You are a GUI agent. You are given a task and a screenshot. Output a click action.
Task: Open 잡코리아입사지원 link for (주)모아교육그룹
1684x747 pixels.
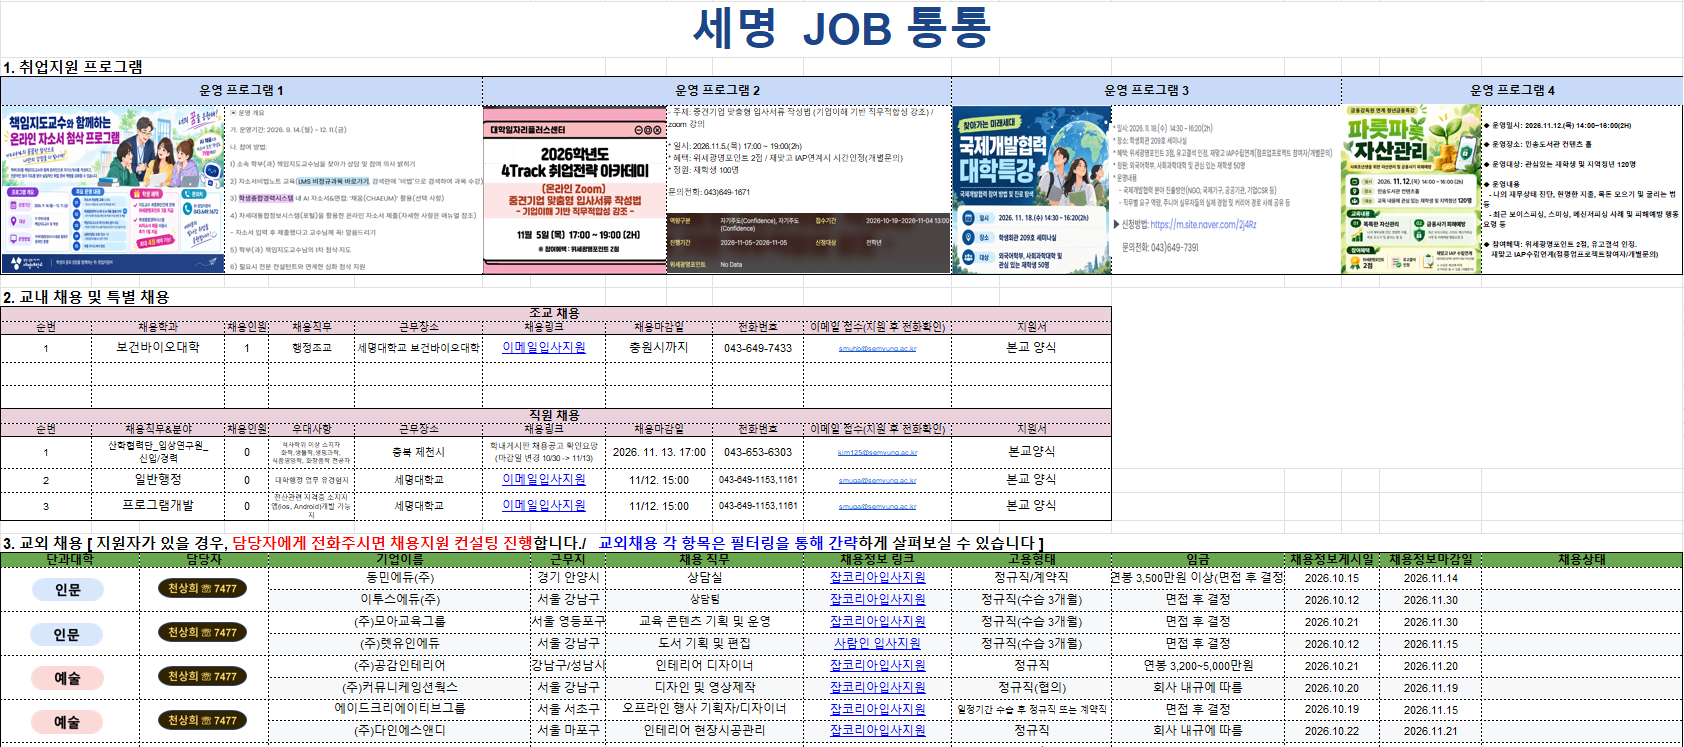pyautogui.click(x=878, y=621)
